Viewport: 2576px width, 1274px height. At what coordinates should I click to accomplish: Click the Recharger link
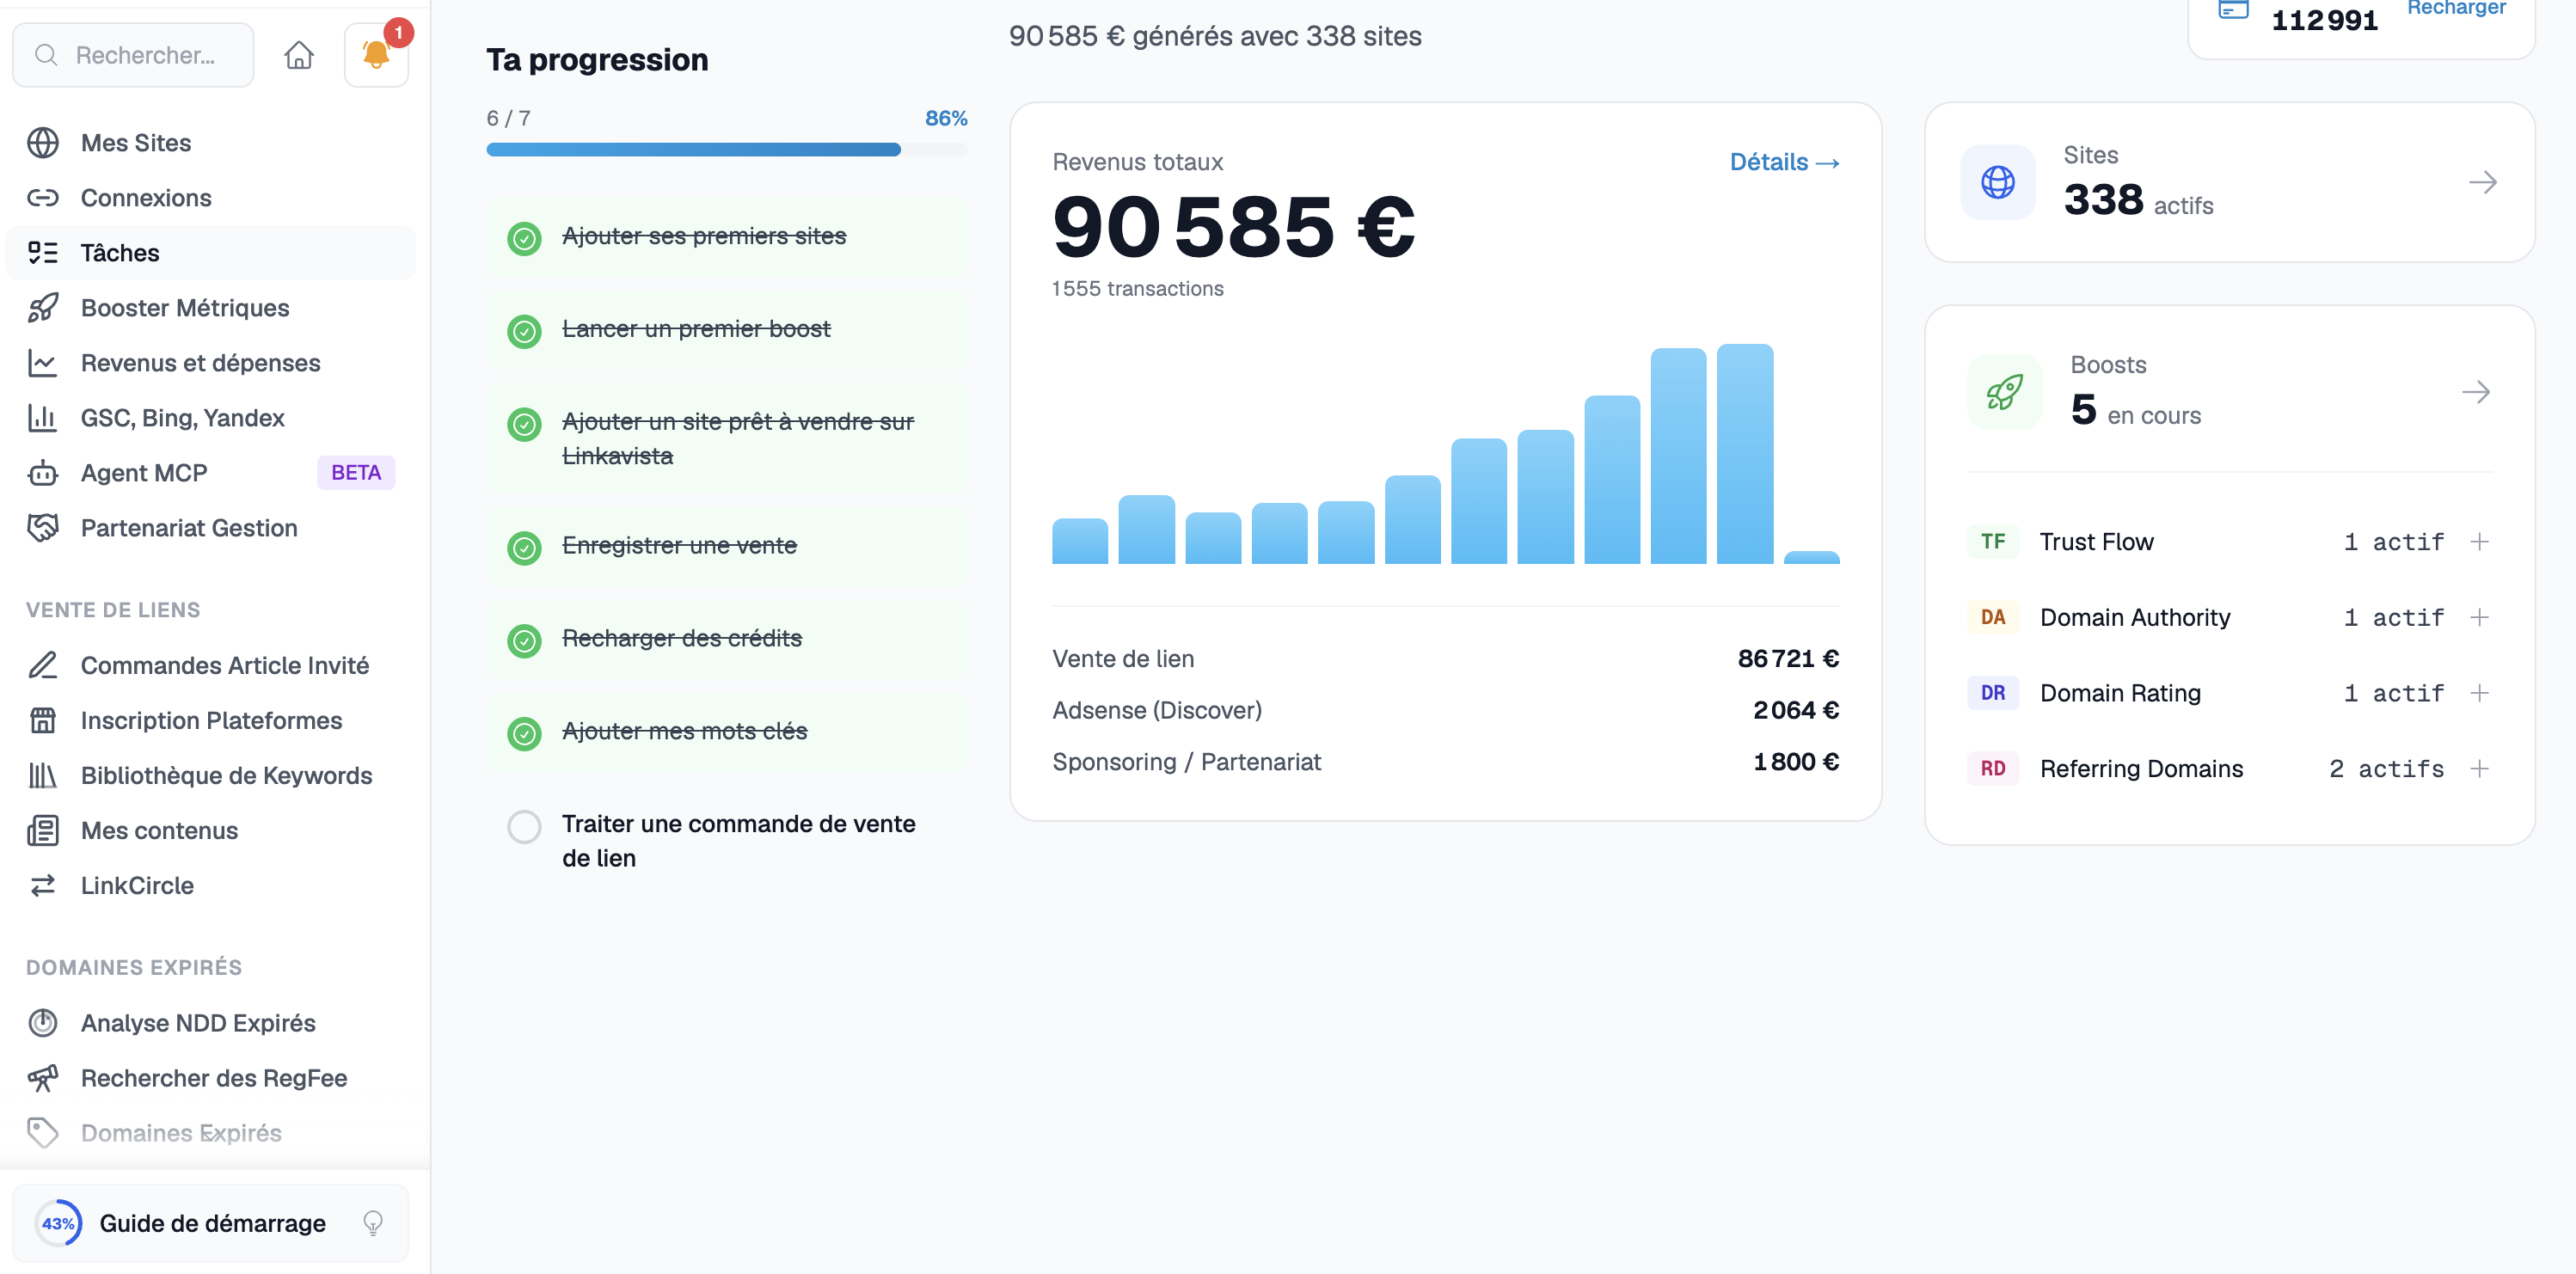pos(2456,8)
